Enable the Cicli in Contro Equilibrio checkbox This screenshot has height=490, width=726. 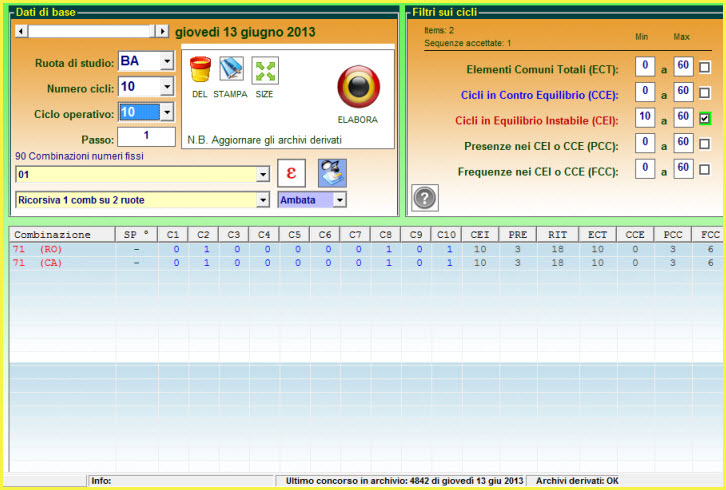704,93
